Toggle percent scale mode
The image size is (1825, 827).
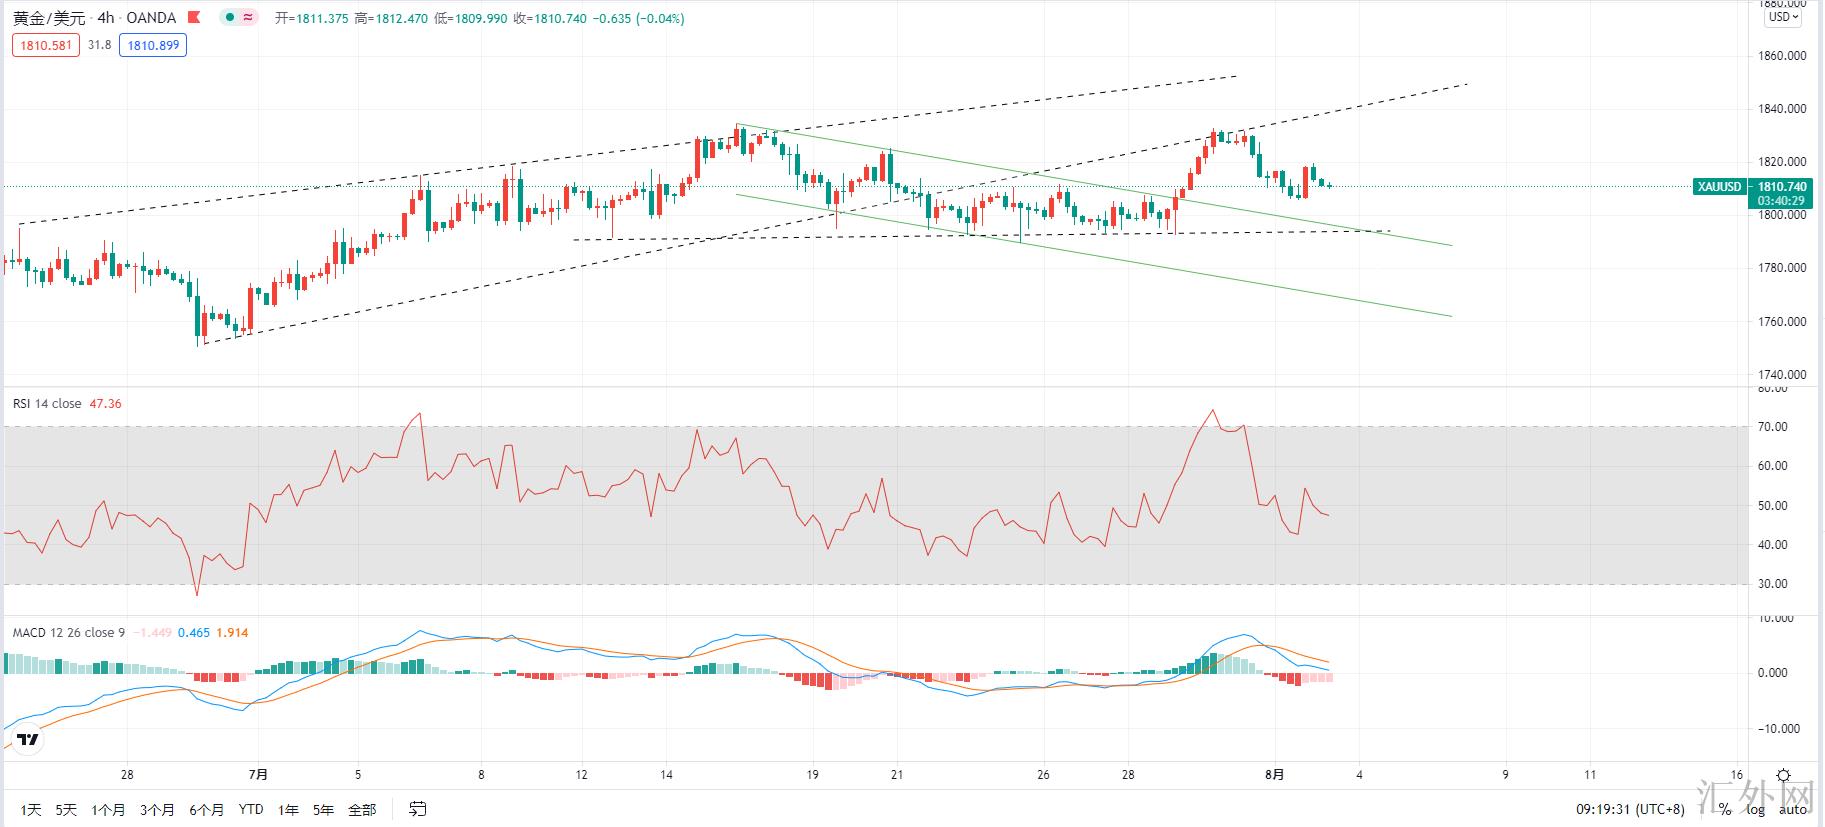point(1724,810)
